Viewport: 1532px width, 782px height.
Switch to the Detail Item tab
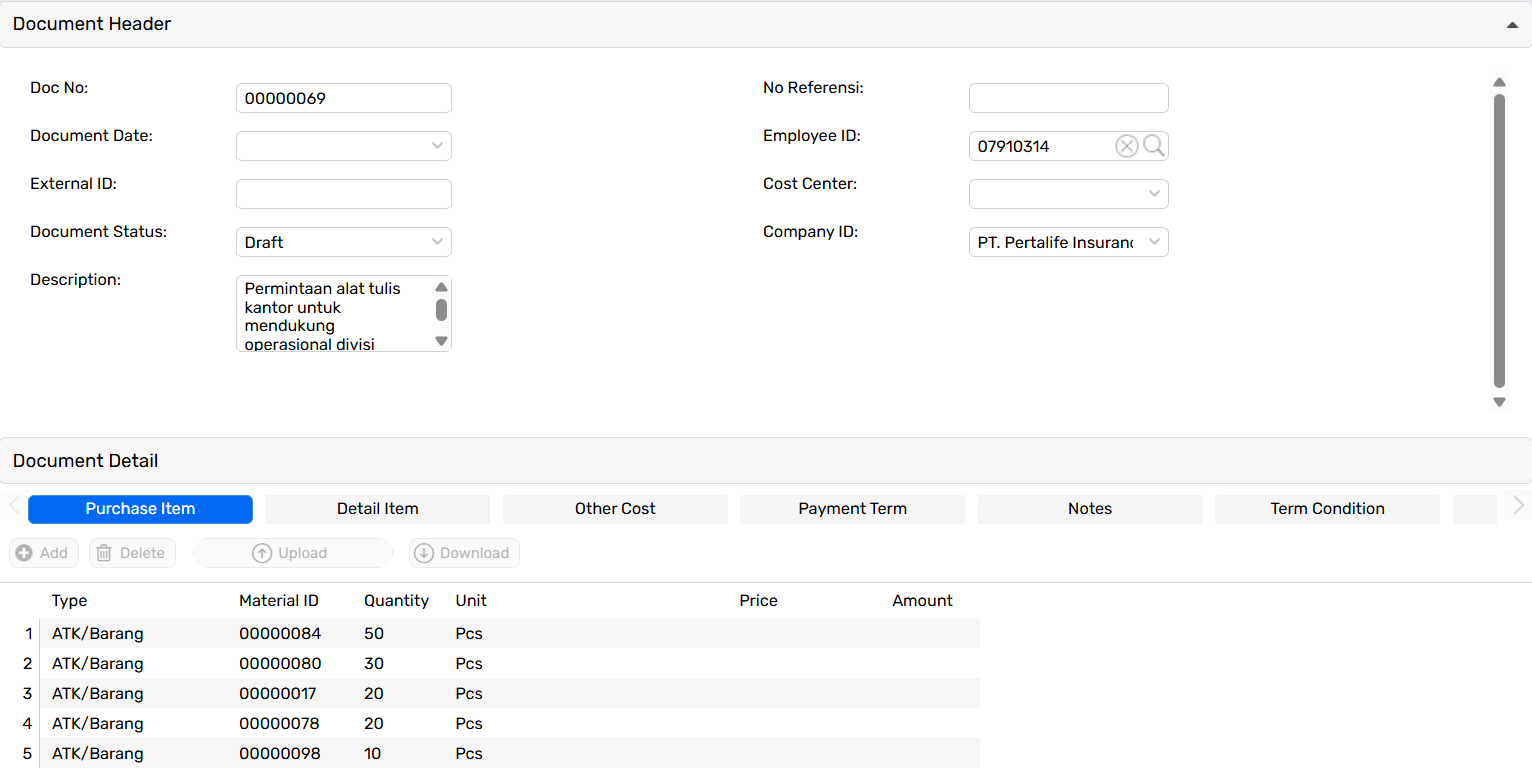(x=378, y=509)
